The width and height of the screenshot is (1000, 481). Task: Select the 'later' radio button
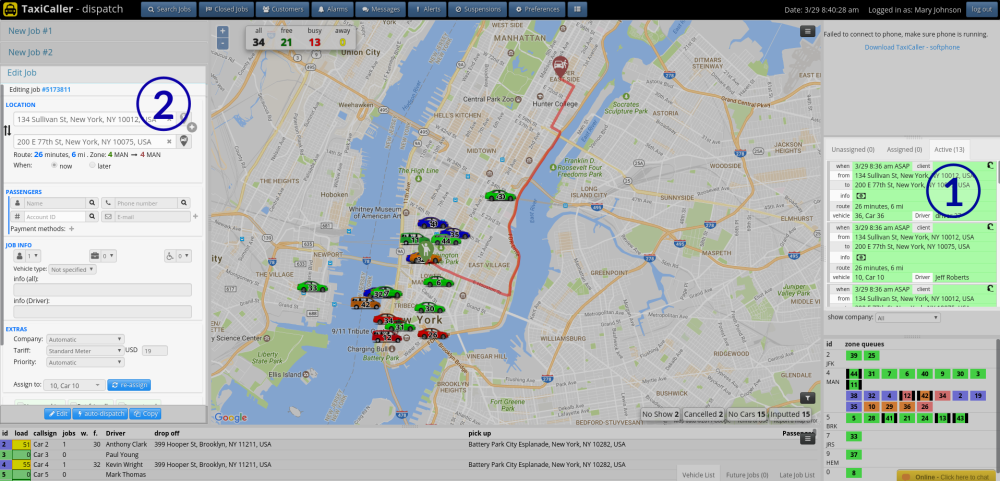pyautogui.click(x=92, y=165)
